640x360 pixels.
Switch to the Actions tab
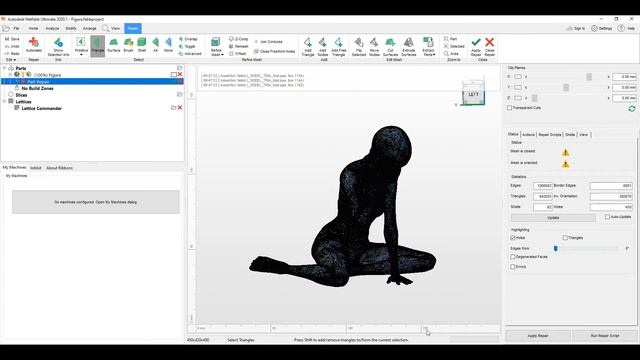coord(528,134)
